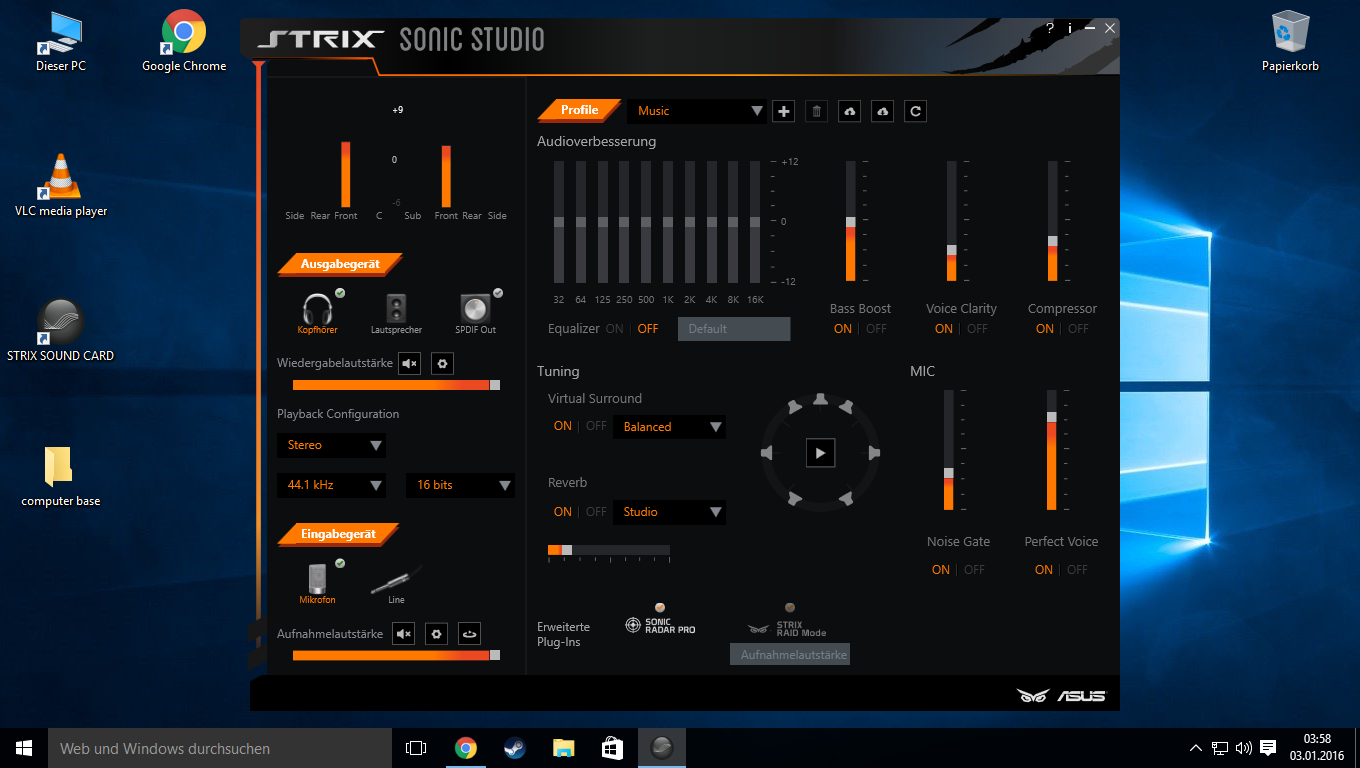Add a new profile with plus icon

point(784,112)
